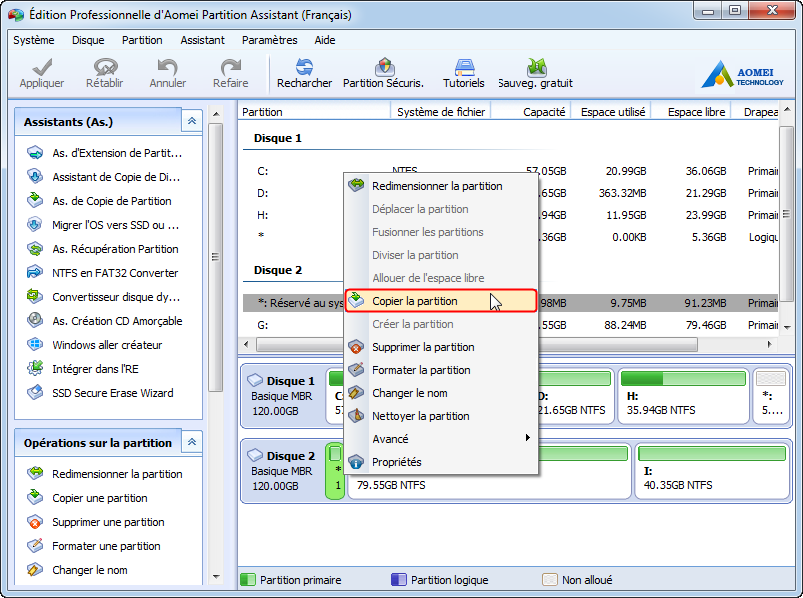Open the Disque menu
The height and width of the screenshot is (598, 803).
88,40
